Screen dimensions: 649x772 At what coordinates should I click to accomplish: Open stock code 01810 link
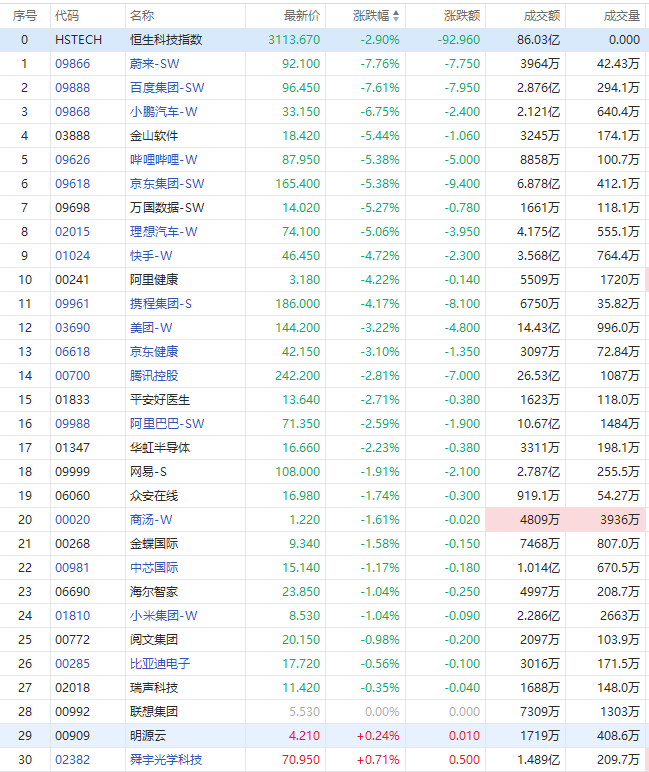[72, 615]
